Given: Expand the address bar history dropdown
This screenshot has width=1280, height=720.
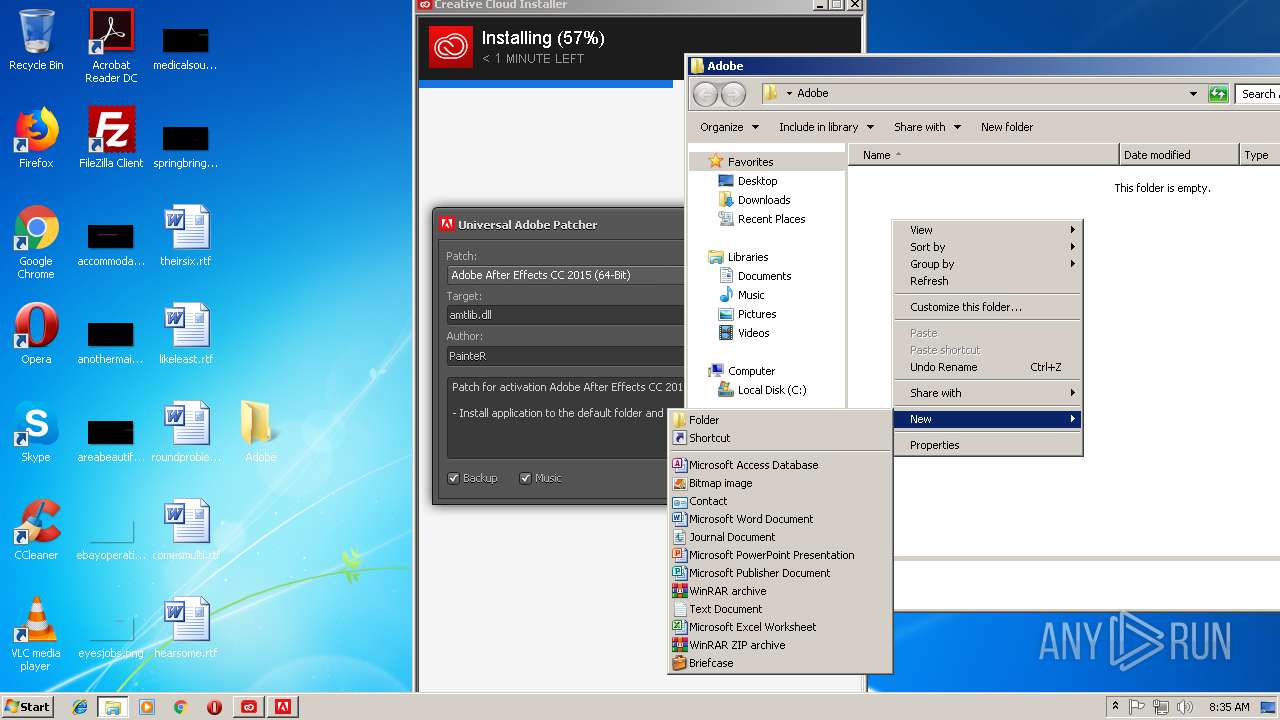Looking at the screenshot, I should [x=1193, y=94].
